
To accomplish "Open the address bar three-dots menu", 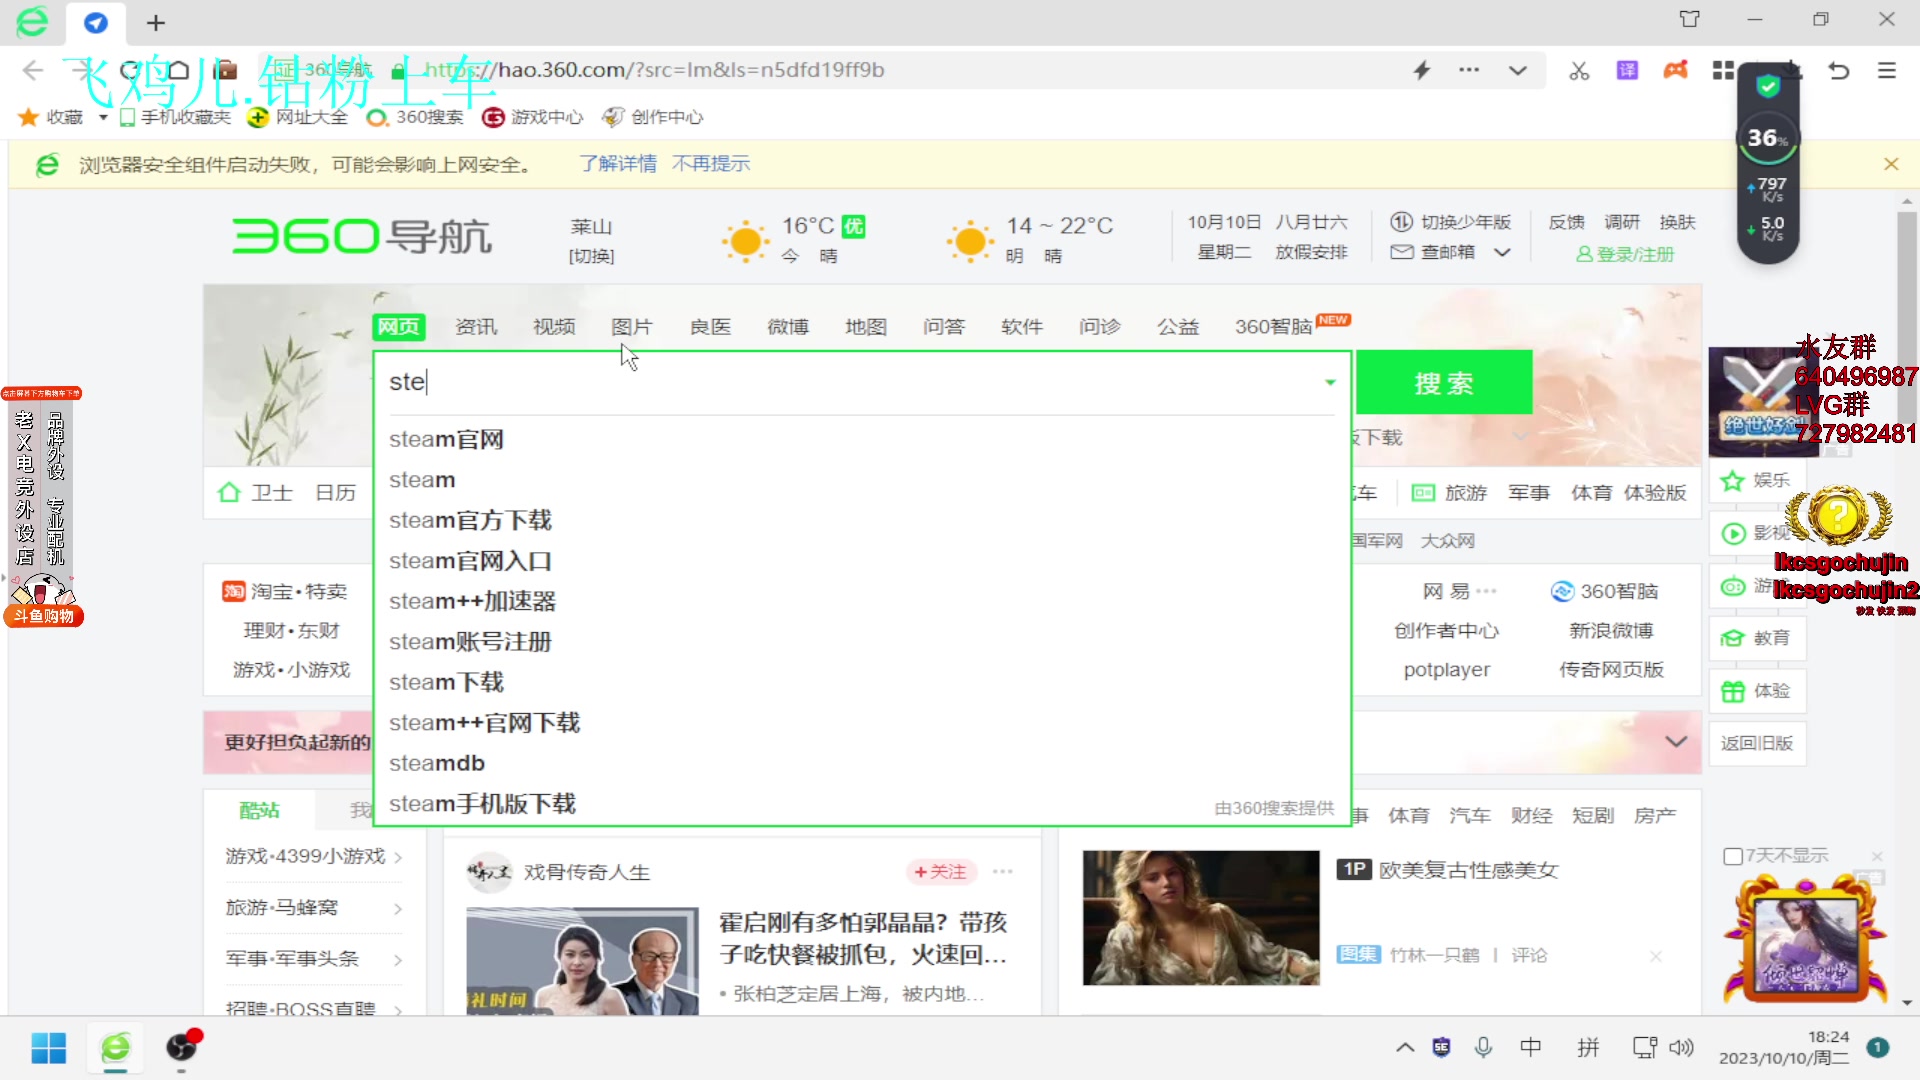I will pyautogui.click(x=1469, y=70).
